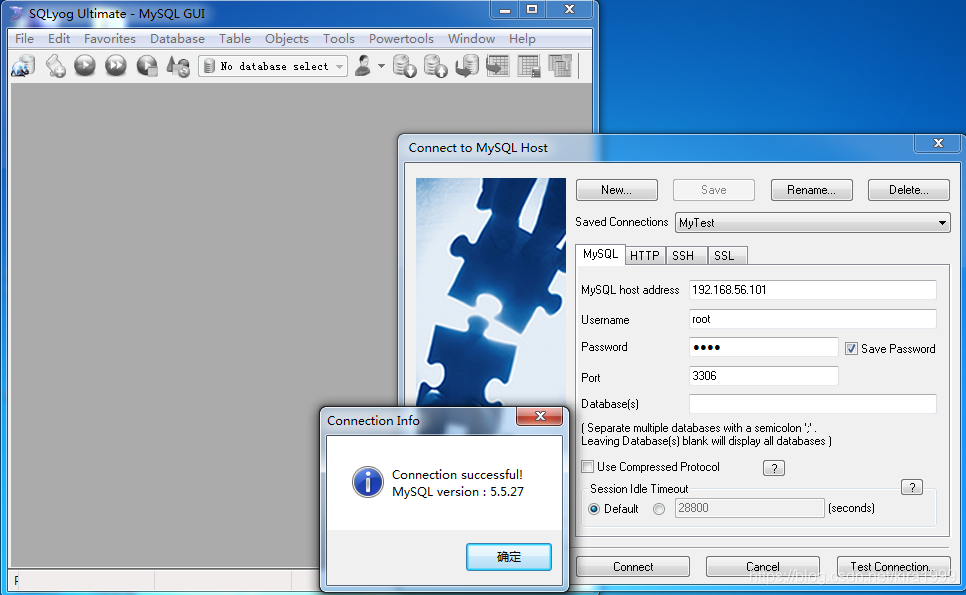Close the Connection Info dialog

click(540, 416)
